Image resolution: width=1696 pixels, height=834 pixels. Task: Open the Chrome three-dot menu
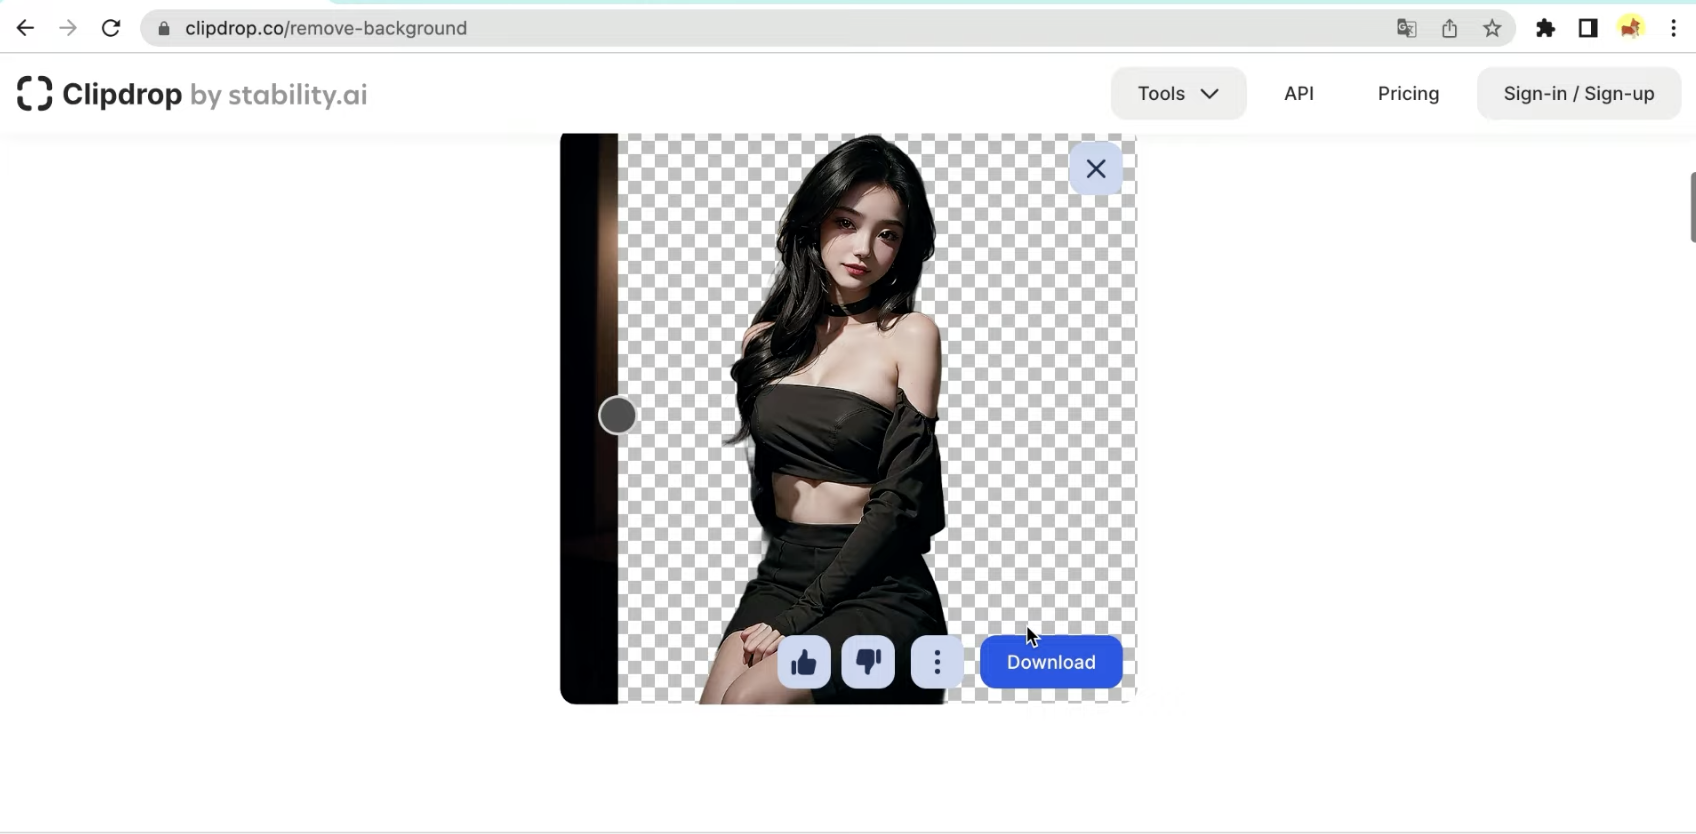(x=1673, y=28)
